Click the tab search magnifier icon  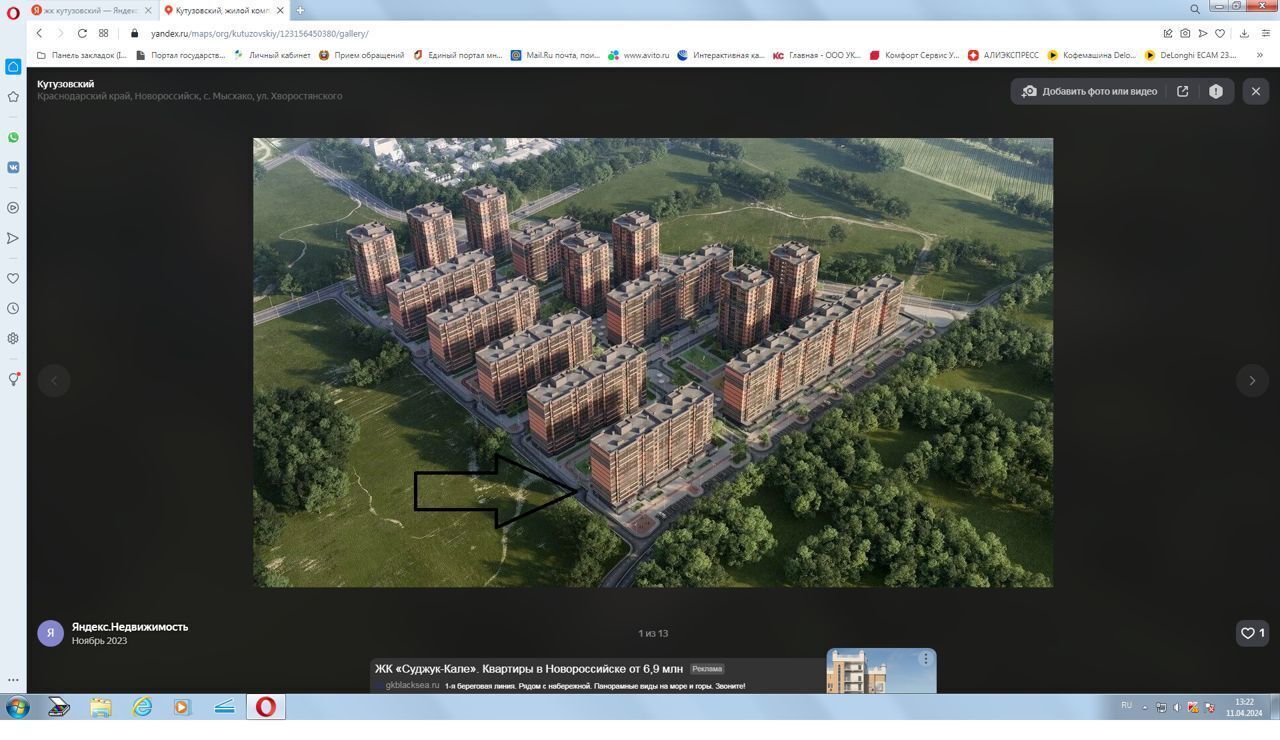click(1194, 9)
